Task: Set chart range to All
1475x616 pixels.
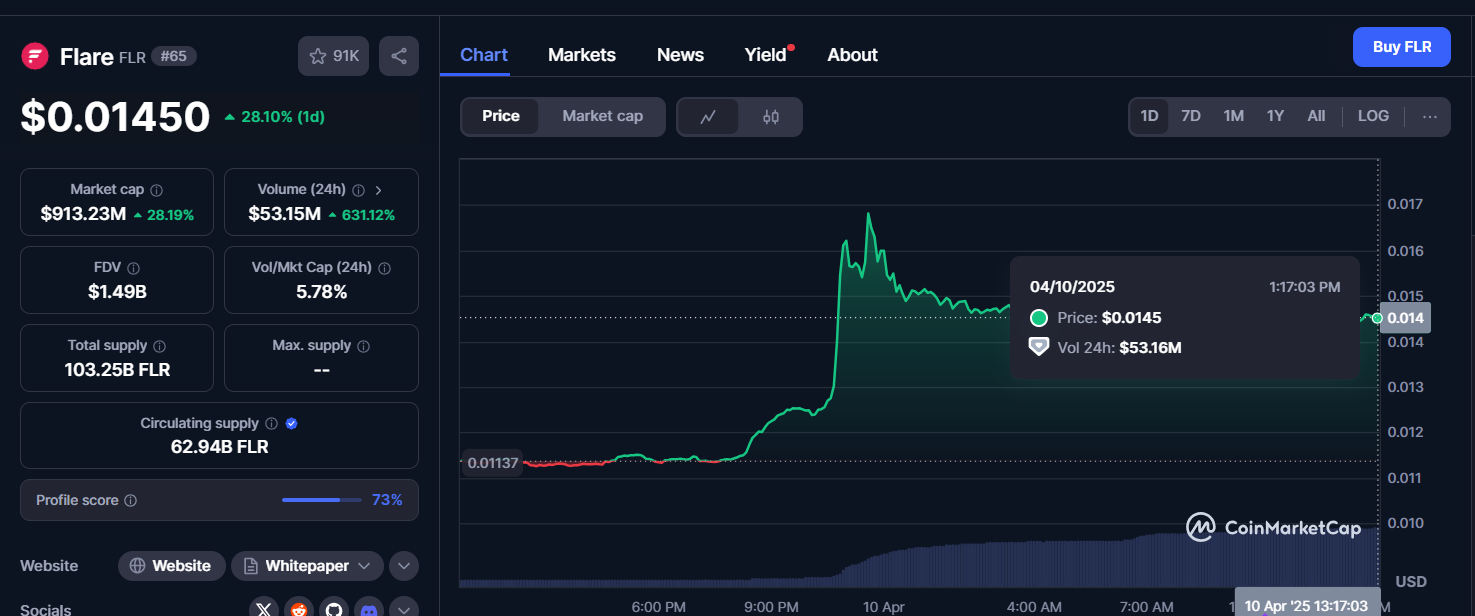Action: click(1316, 117)
